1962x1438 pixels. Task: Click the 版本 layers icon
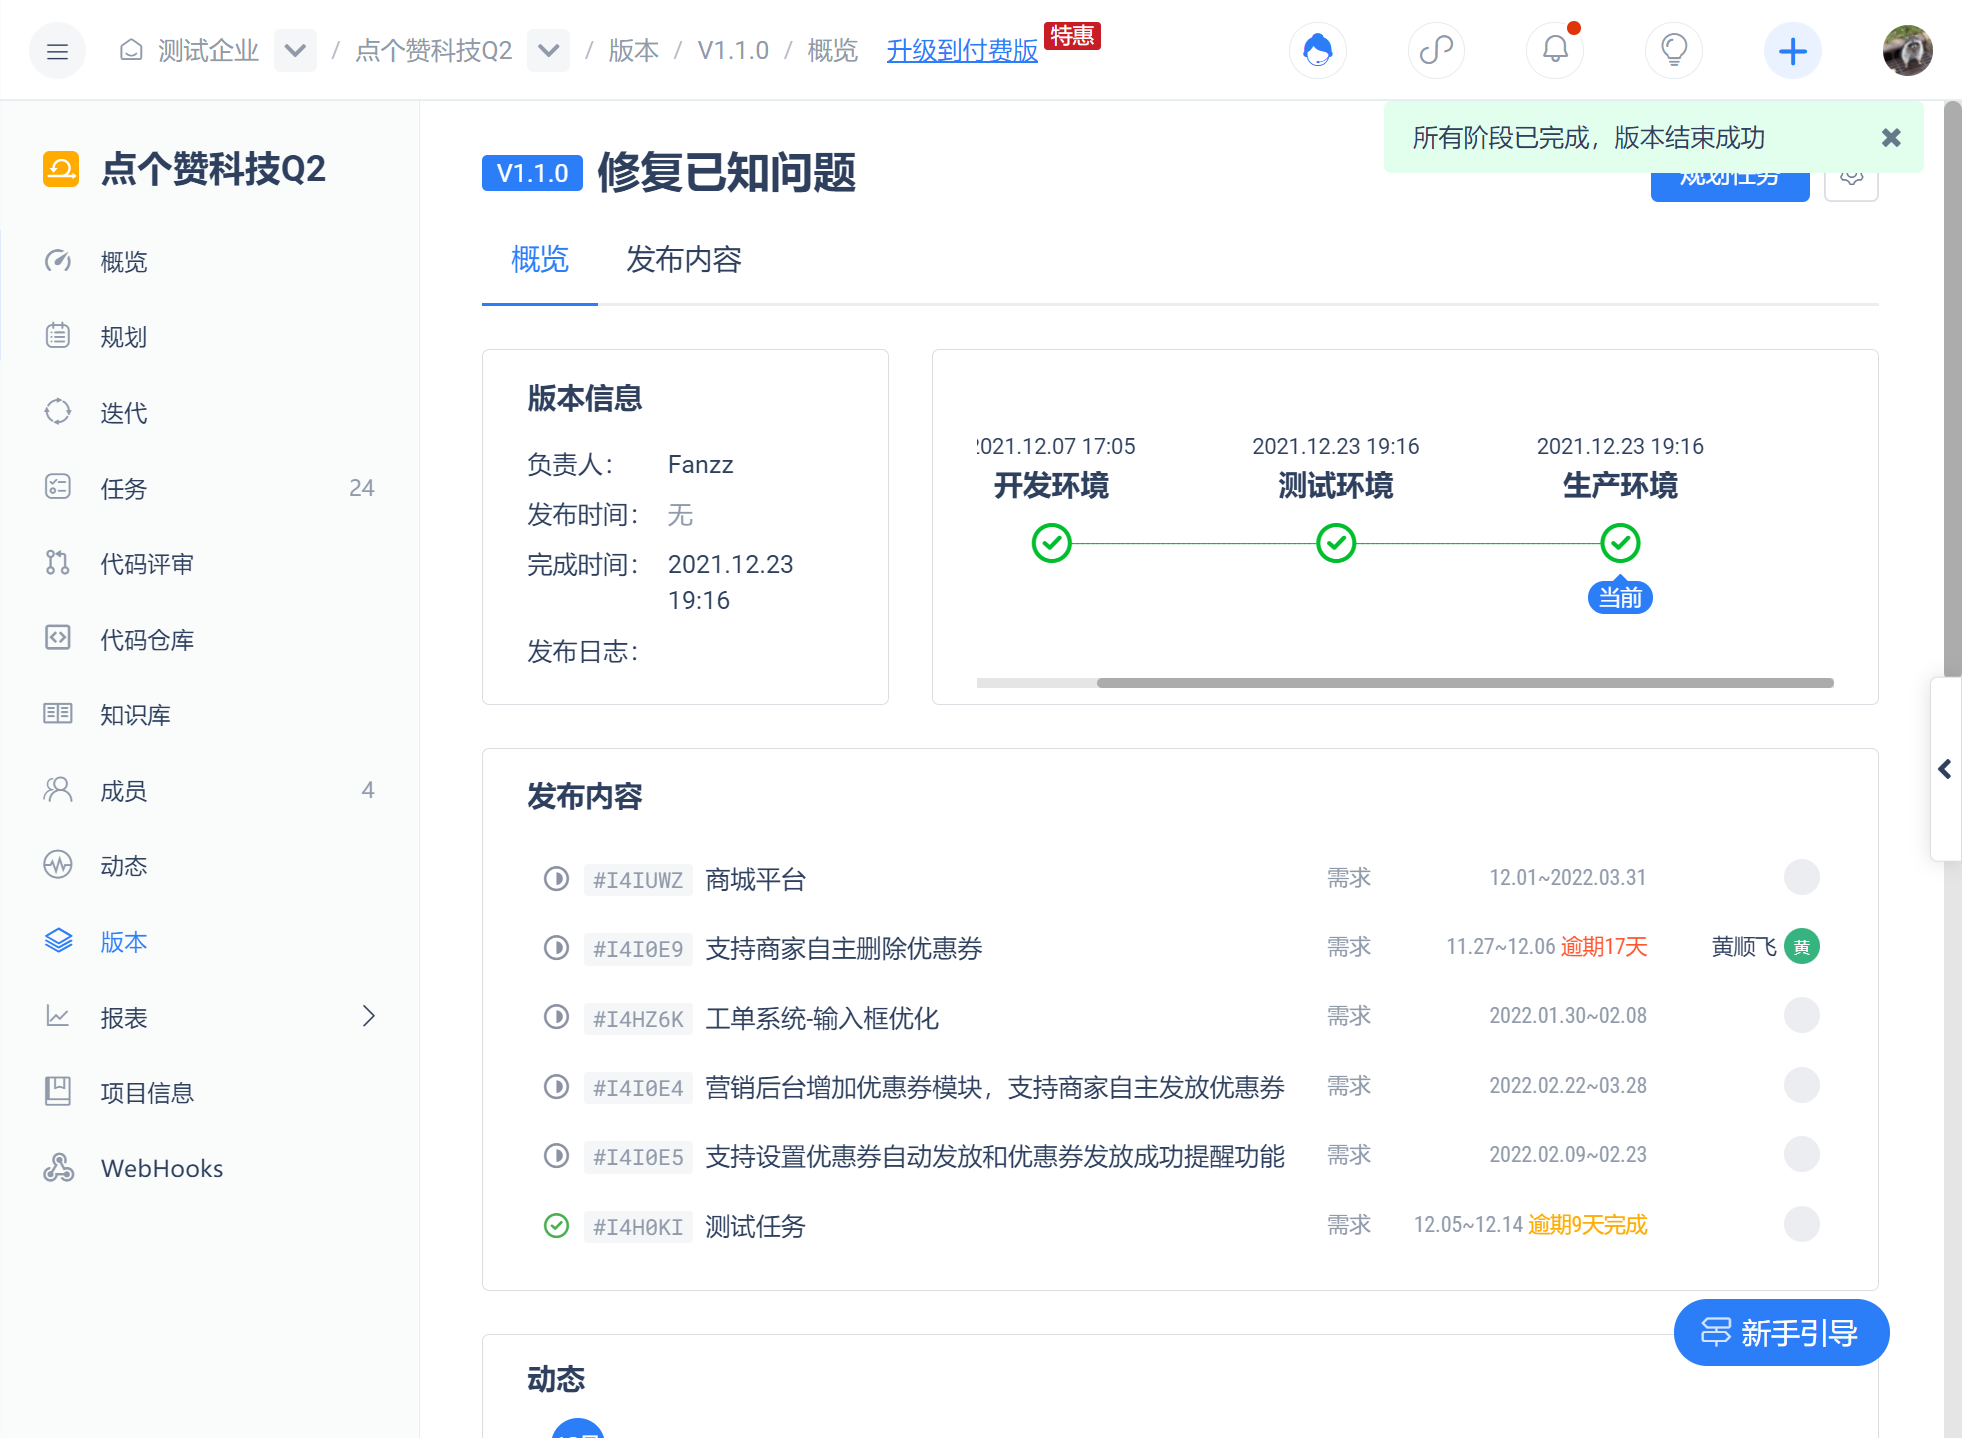[58, 941]
